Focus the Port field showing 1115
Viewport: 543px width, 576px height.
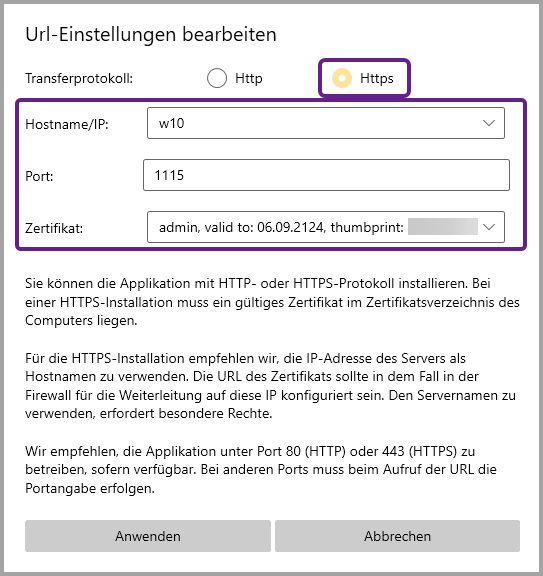pos(326,175)
